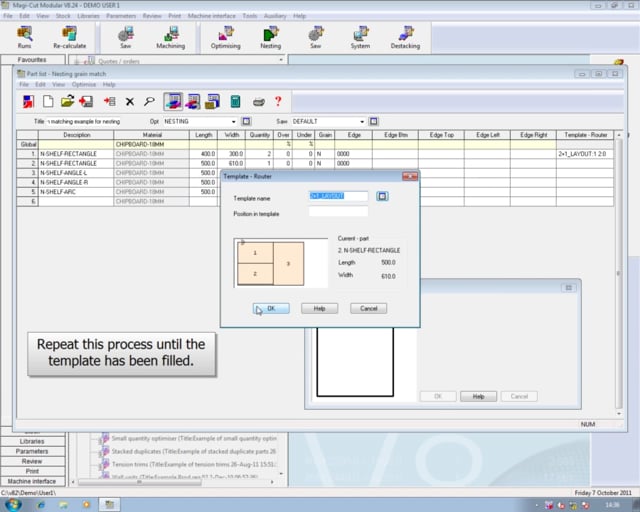Open the Edit menu in Part list window
The image size is (640, 512).
(40, 85)
